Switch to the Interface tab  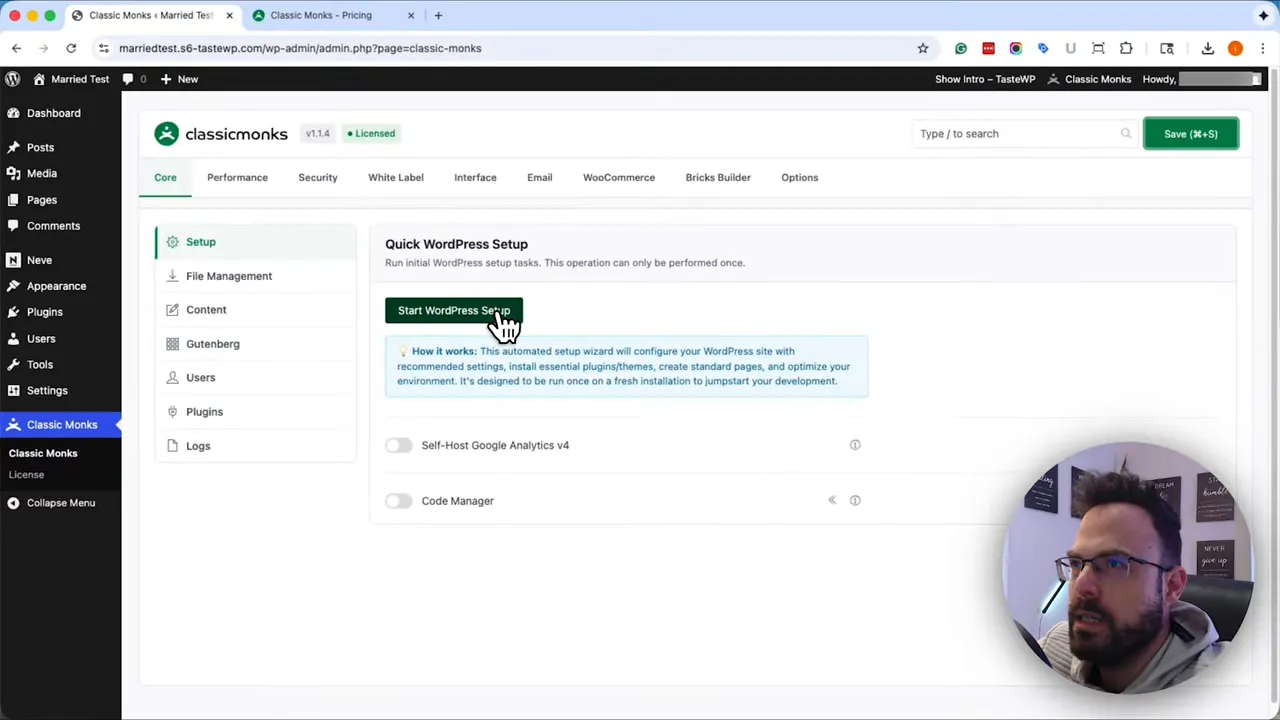tap(475, 177)
